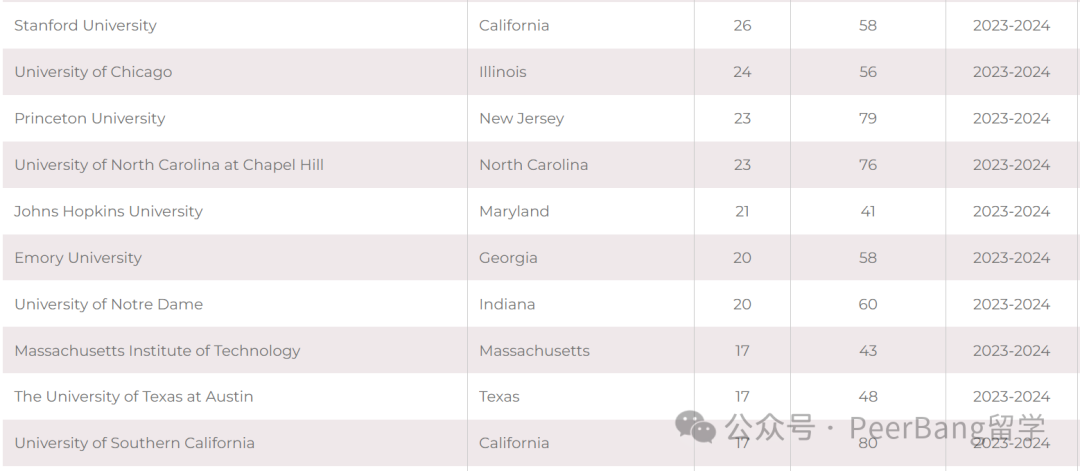Select the value 26 in Stanford row

coord(742,25)
